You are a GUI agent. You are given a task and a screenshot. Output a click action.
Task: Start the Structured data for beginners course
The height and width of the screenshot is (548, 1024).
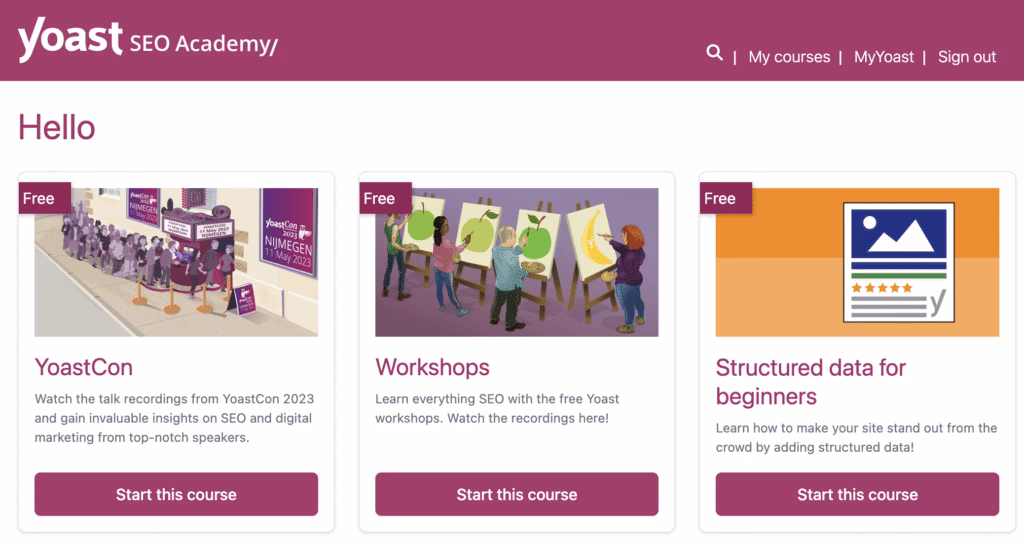[857, 494]
